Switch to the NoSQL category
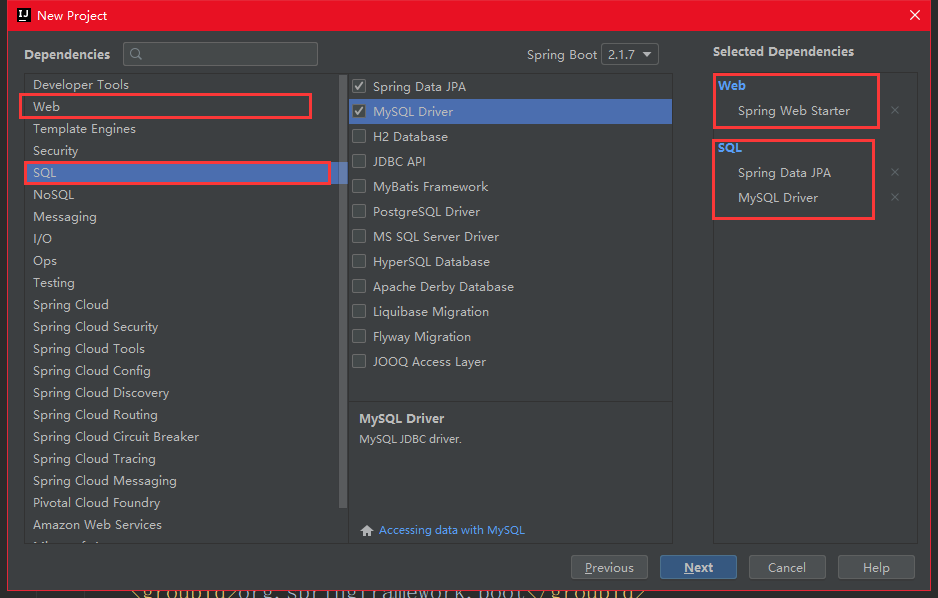The image size is (938, 598). coord(181,195)
